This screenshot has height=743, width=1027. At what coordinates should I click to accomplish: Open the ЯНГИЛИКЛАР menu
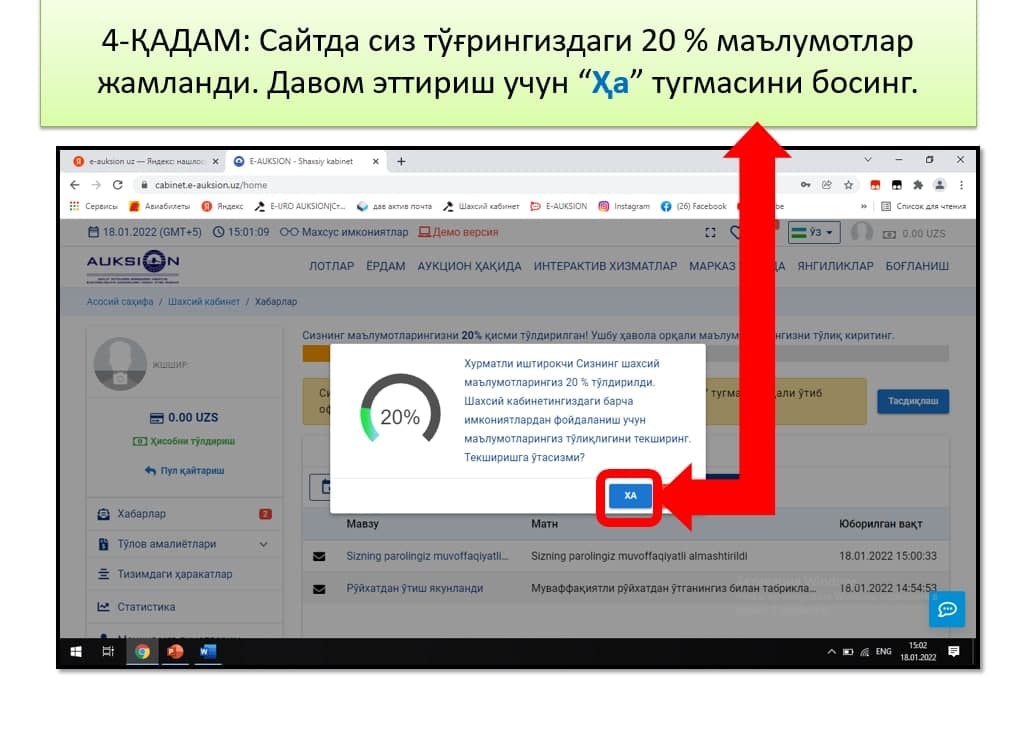pos(835,266)
